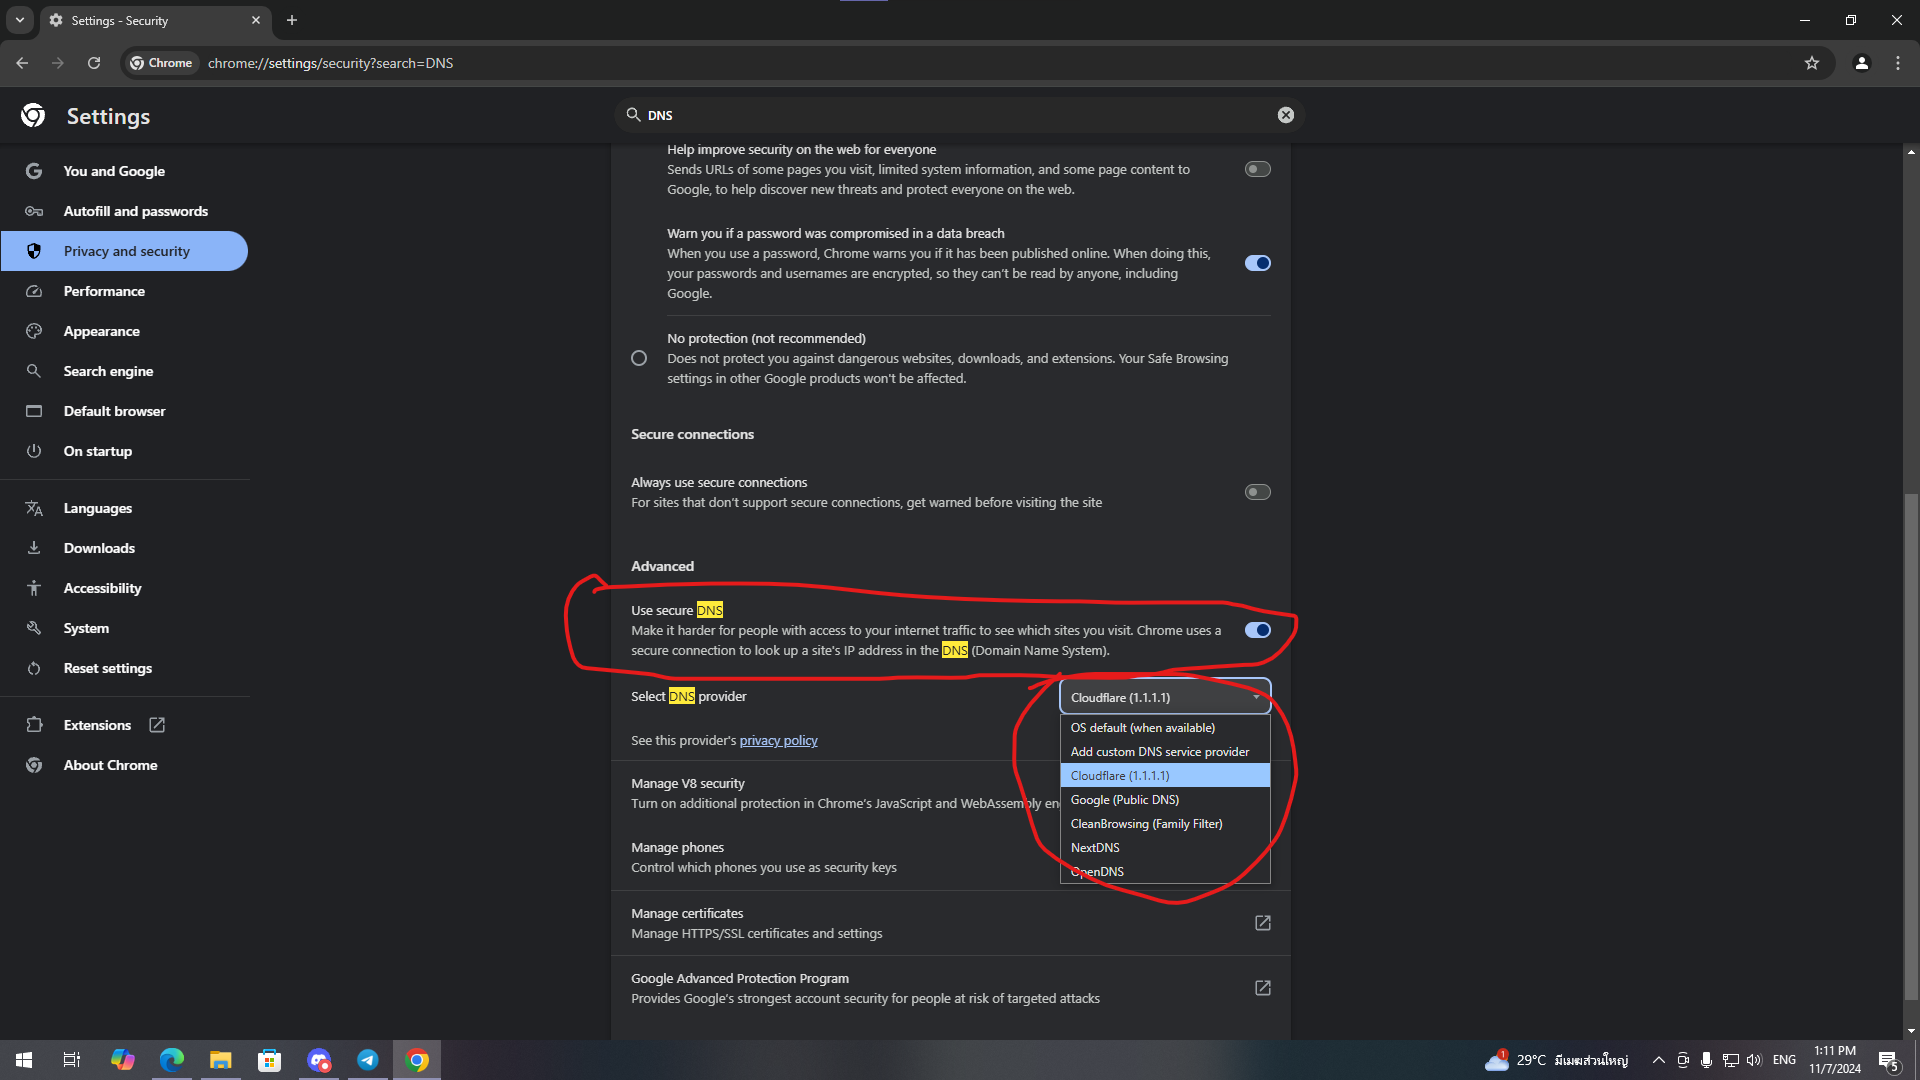Toggle Help improve security on the web
Image resolution: width=1920 pixels, height=1080 pixels.
pyautogui.click(x=1257, y=169)
